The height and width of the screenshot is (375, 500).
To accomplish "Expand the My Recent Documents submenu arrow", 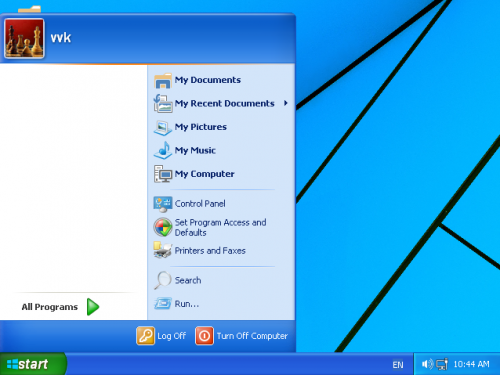I will (x=286, y=103).
